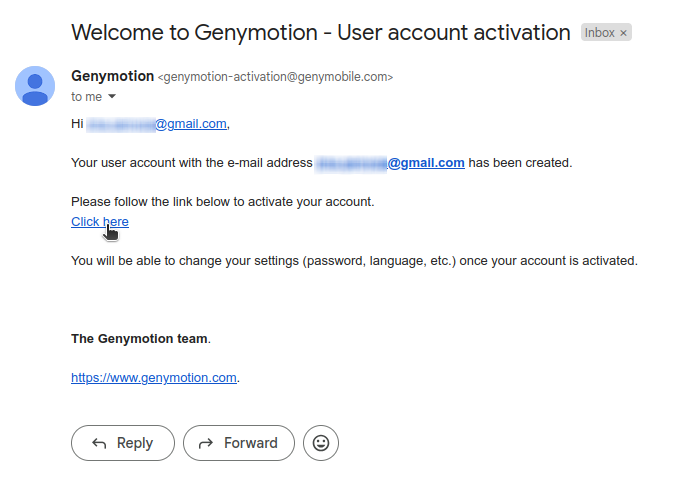Open the https://www.genymotion.com link

click(x=154, y=378)
